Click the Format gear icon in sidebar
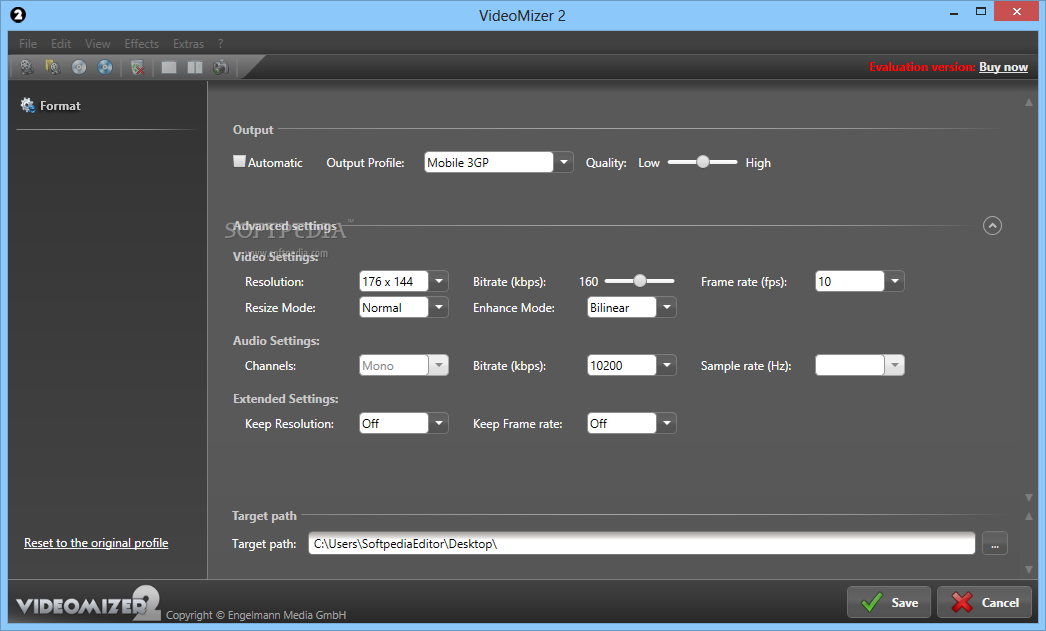 27,105
